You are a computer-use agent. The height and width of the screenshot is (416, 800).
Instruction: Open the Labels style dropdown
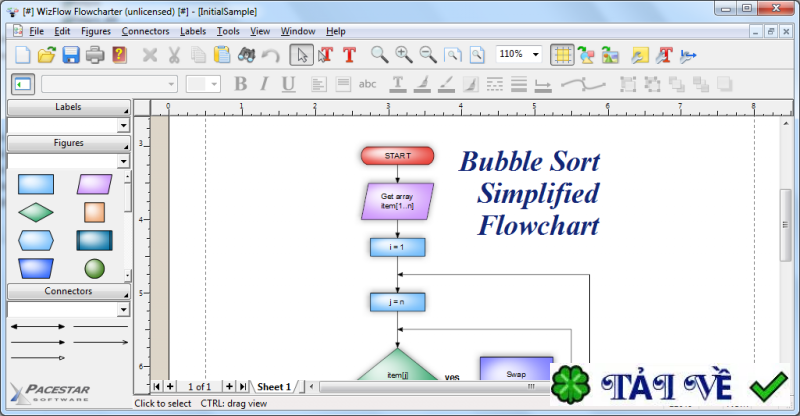[123, 126]
